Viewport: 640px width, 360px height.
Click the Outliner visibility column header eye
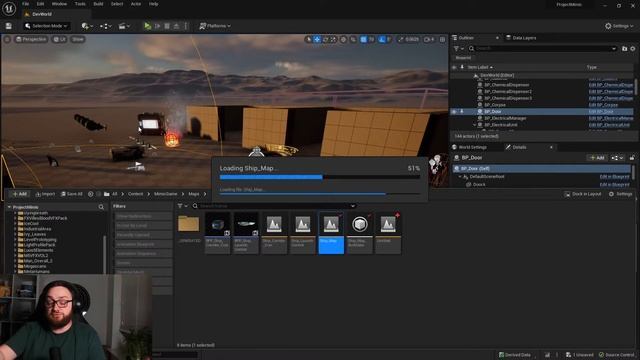coord(454,67)
